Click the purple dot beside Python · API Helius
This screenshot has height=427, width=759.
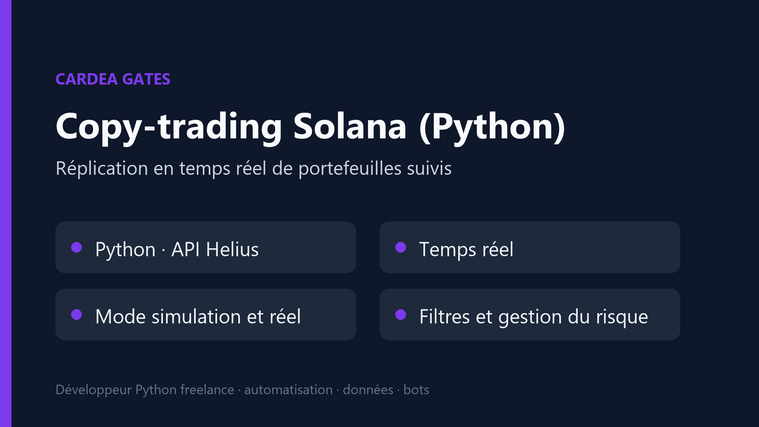coord(76,247)
